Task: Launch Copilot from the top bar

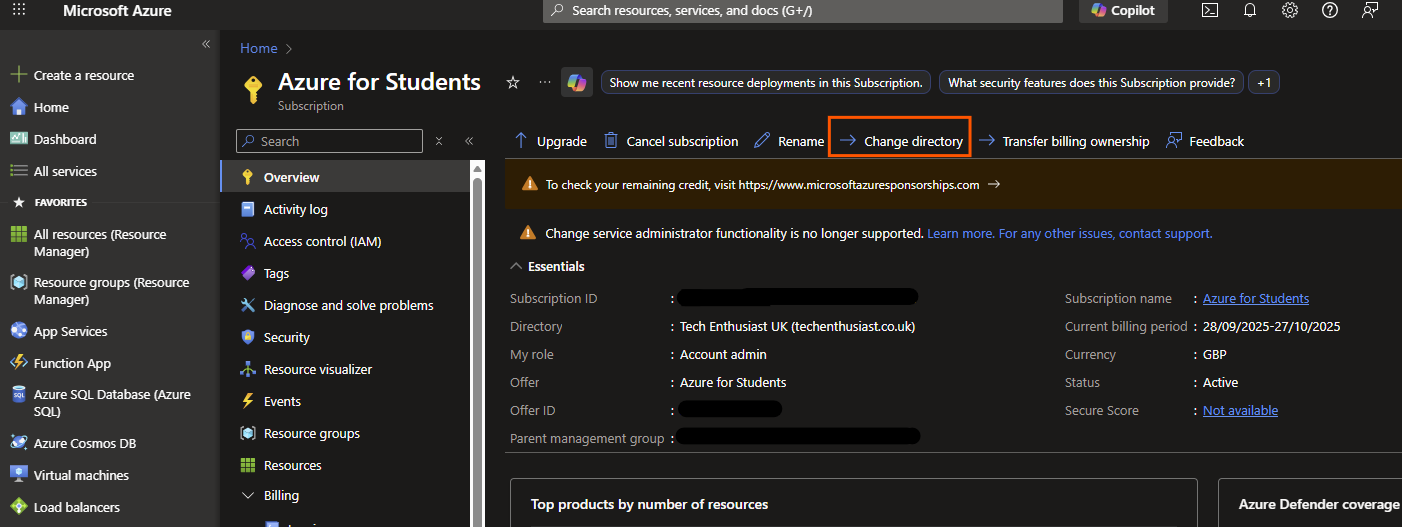Action: pos(1123,10)
